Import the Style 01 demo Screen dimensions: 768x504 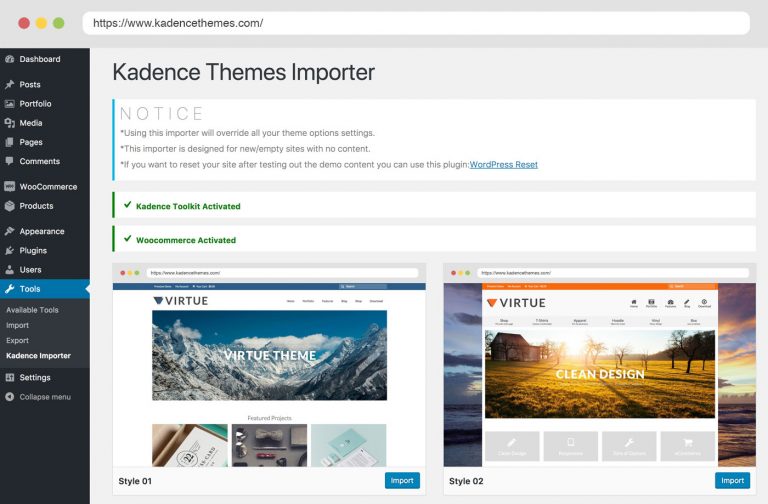click(402, 480)
